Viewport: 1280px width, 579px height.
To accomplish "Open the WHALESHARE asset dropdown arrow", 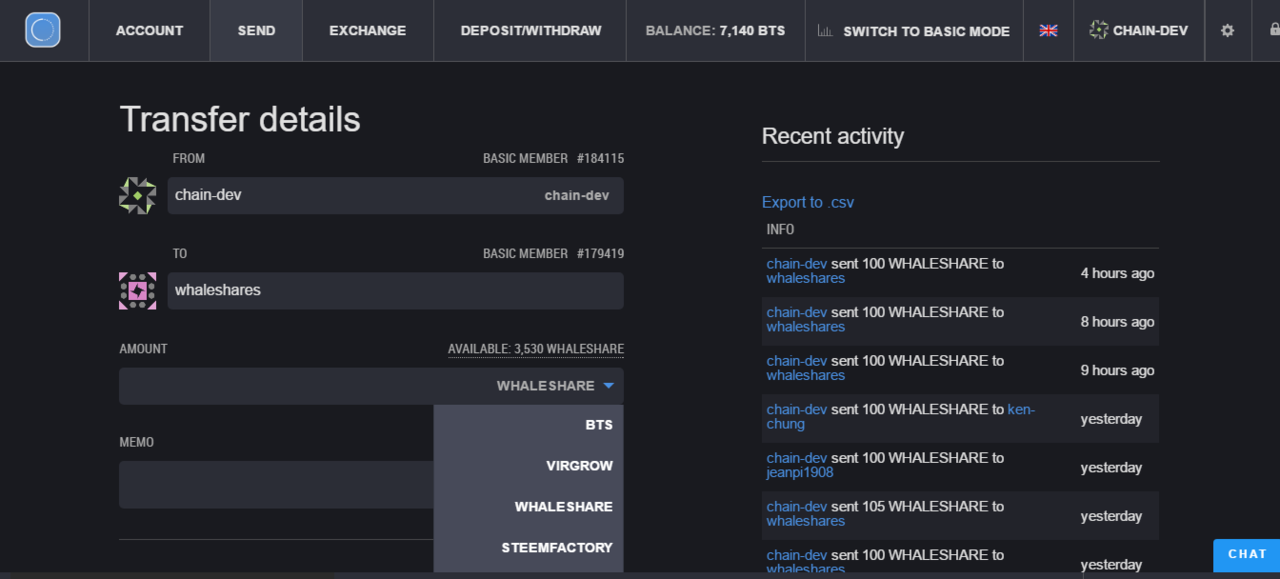I will 608,386.
